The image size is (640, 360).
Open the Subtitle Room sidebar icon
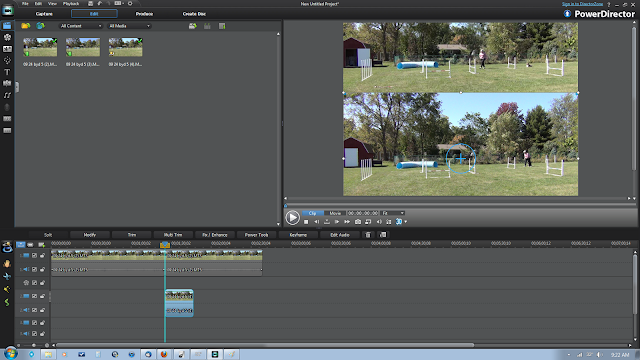(7, 131)
